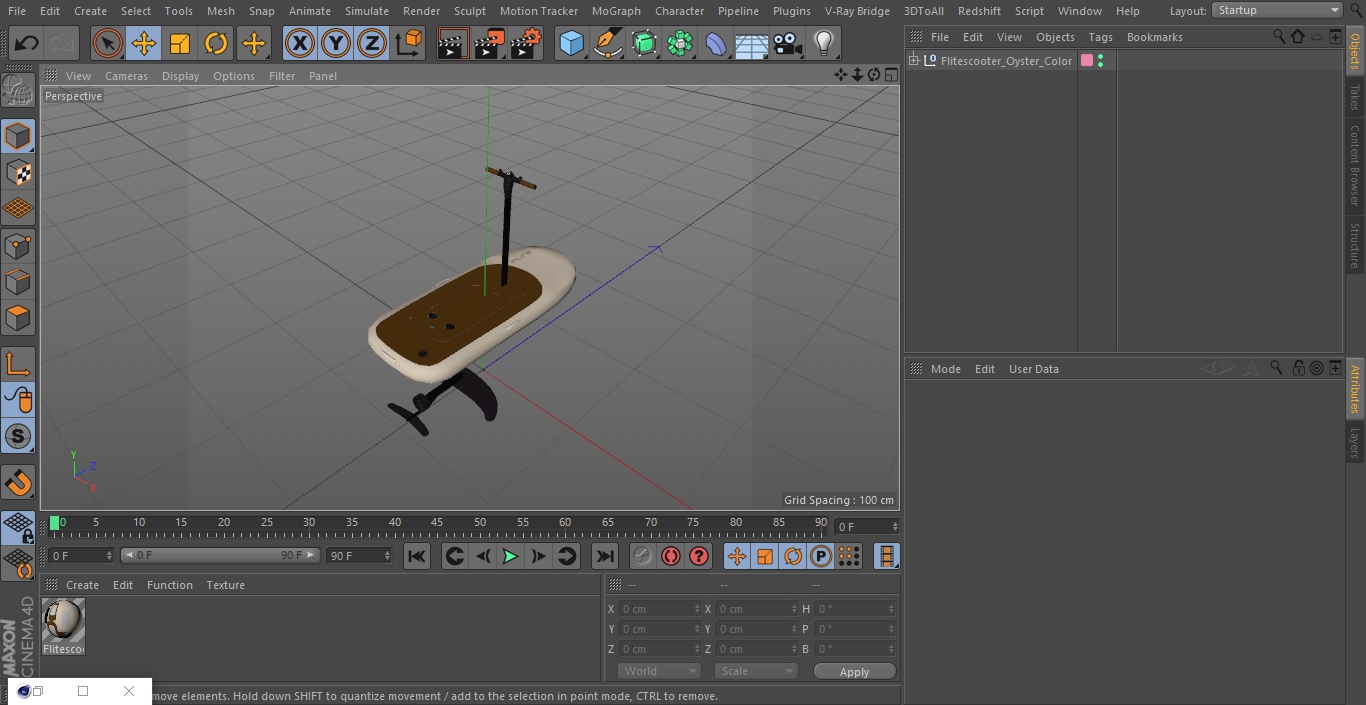1366x705 pixels.
Task: Render to Picture Viewer
Action: point(490,43)
